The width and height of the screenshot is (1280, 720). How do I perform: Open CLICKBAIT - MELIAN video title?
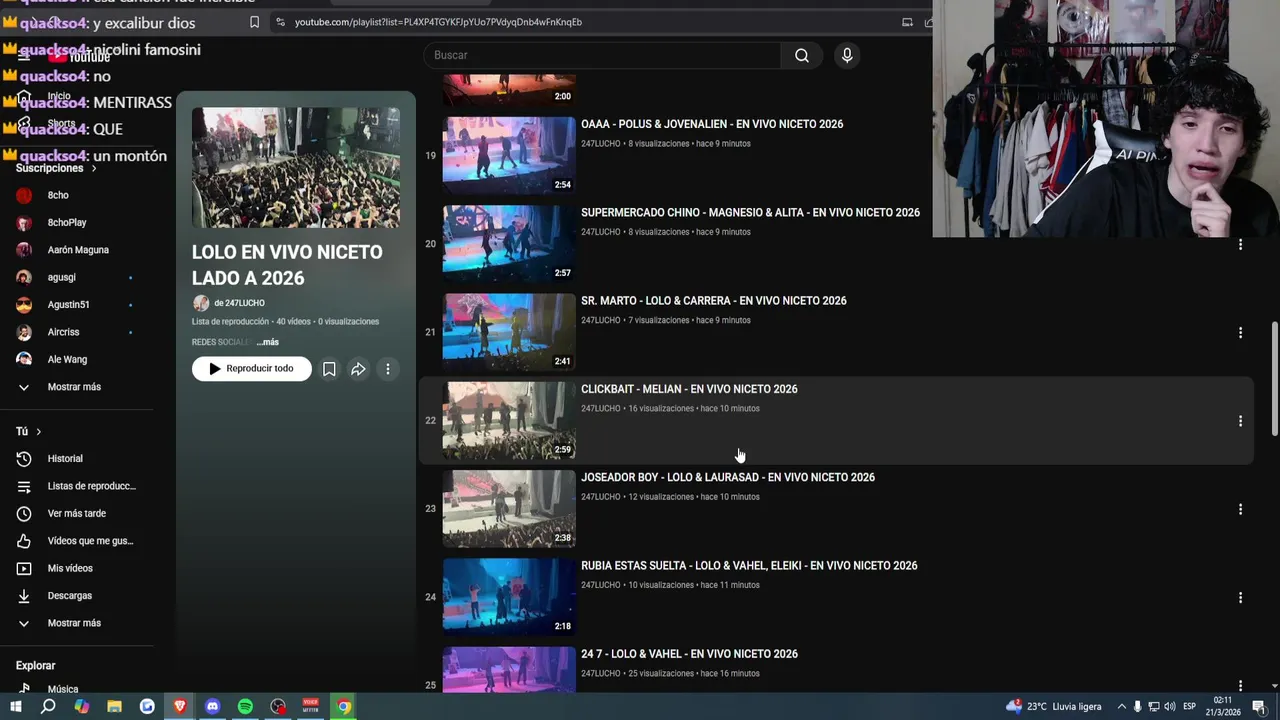(x=689, y=389)
